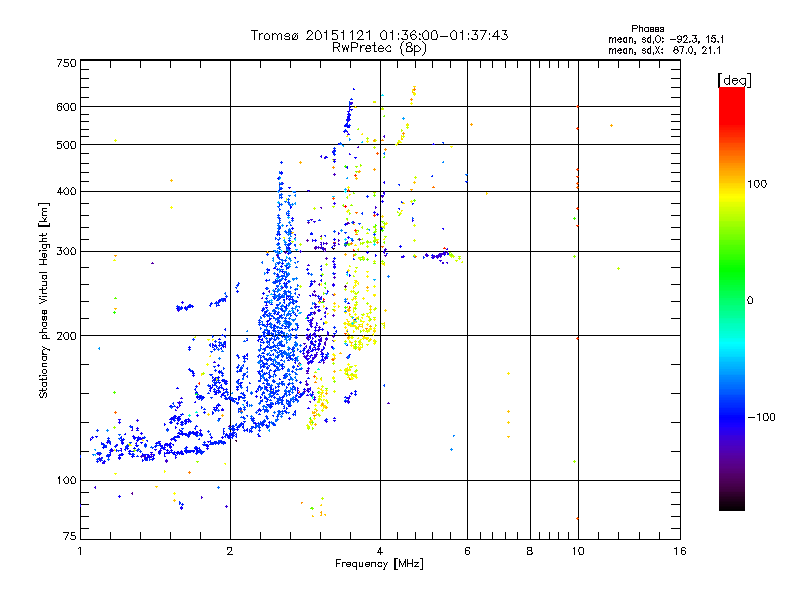
Task: Click the y-axis tick label '100'
Action: [x=67, y=481]
